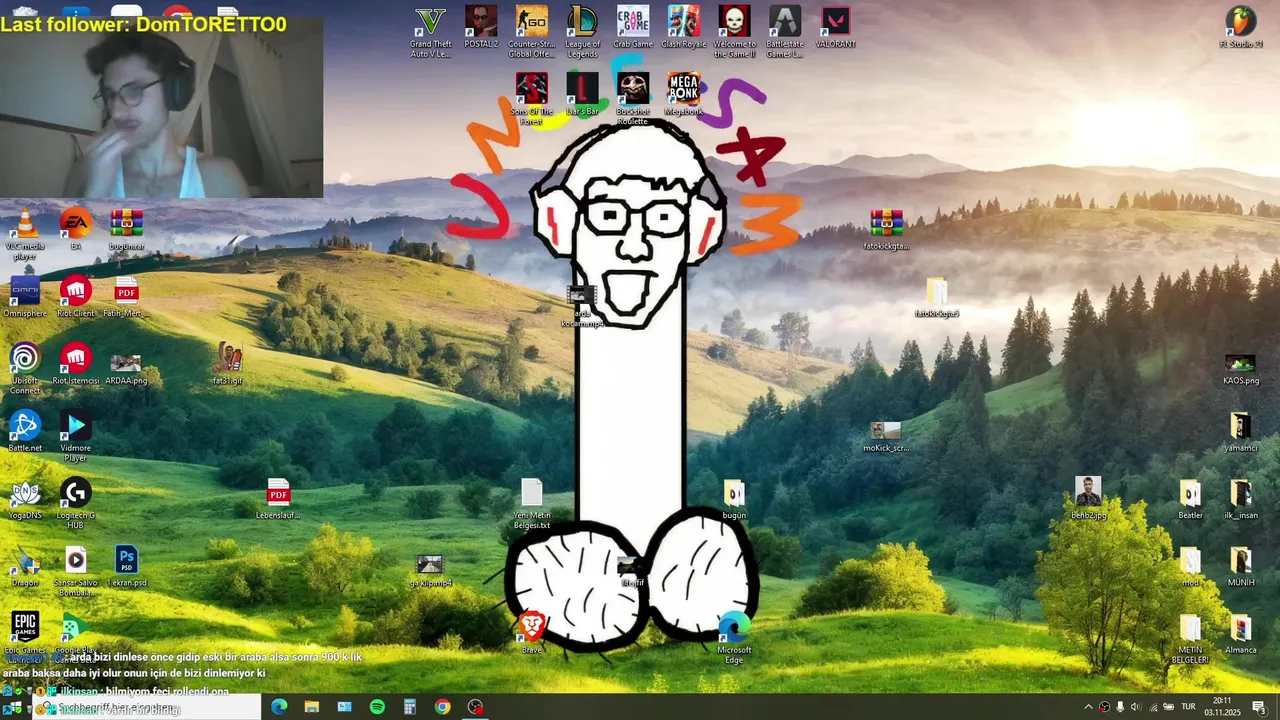The image size is (1280, 720).
Task: Launch the VALORANT desktop shortcut
Action: [836, 28]
